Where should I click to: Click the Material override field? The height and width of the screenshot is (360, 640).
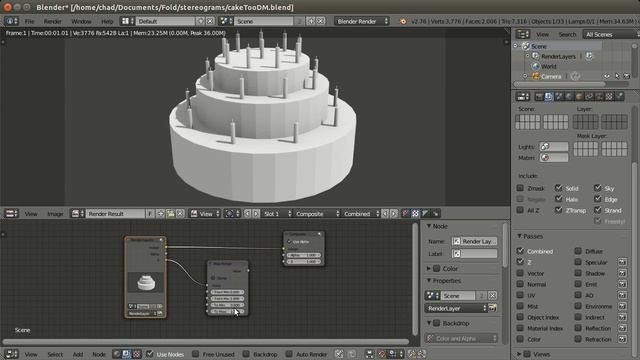(553, 158)
